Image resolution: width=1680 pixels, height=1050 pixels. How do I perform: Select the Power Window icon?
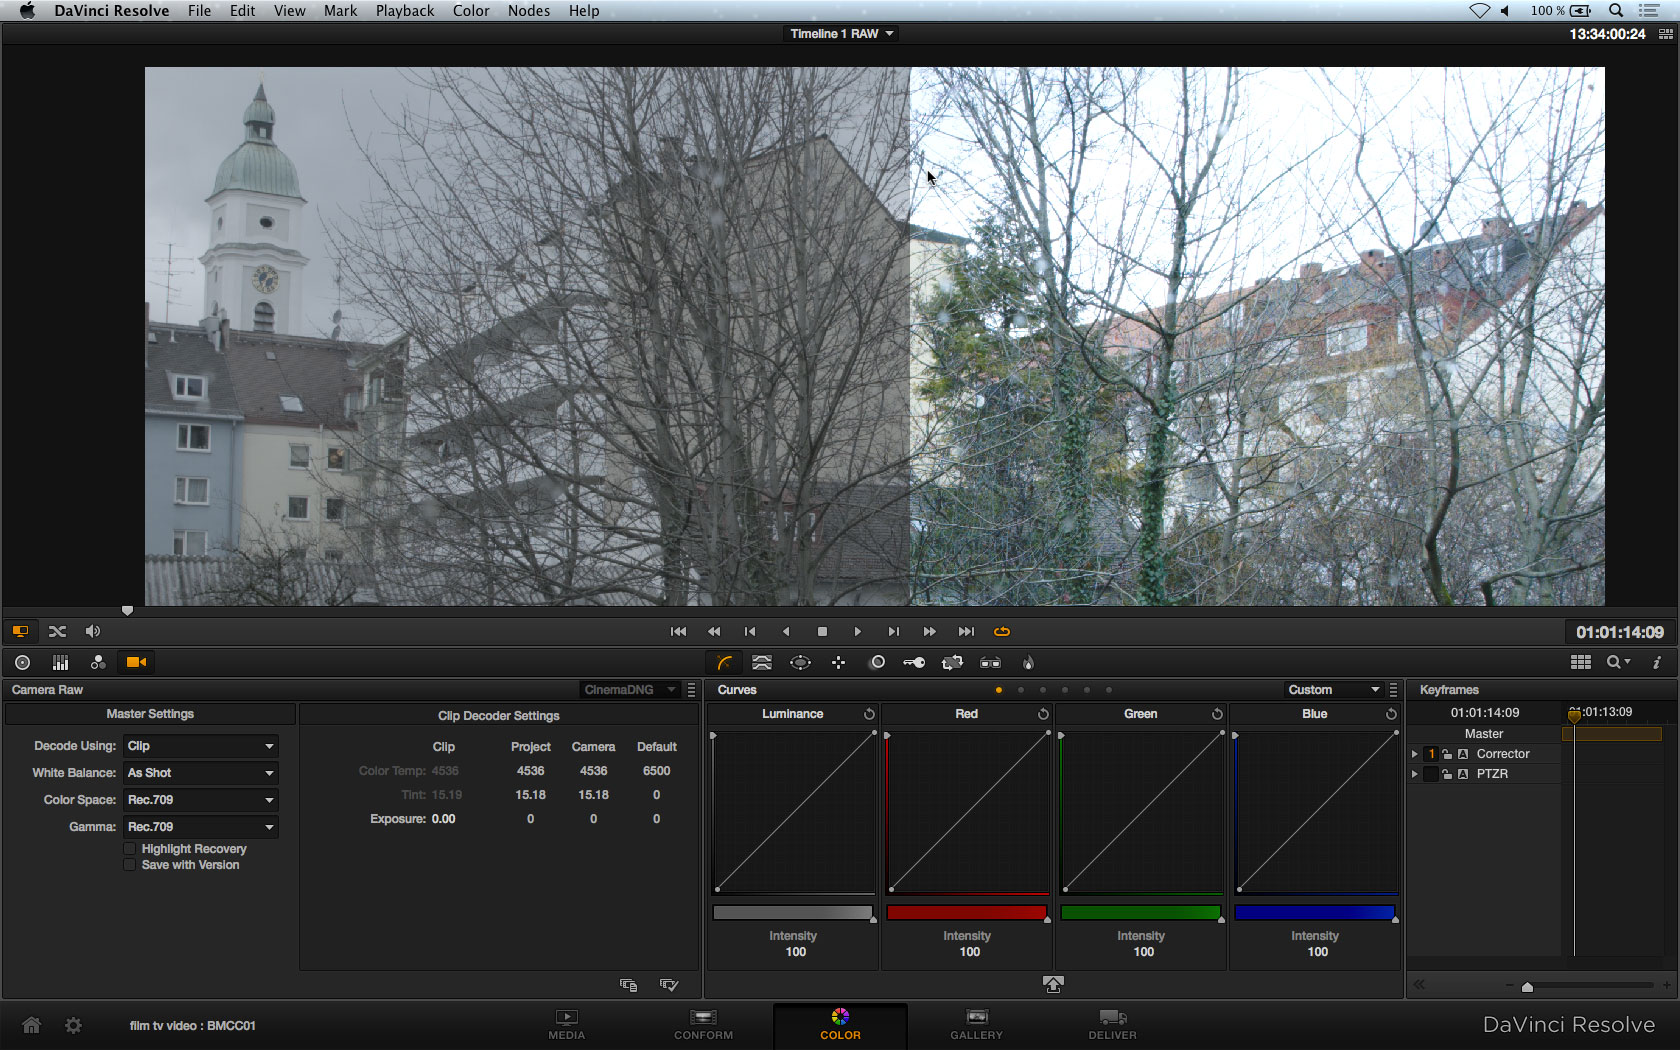pyautogui.click(x=800, y=662)
